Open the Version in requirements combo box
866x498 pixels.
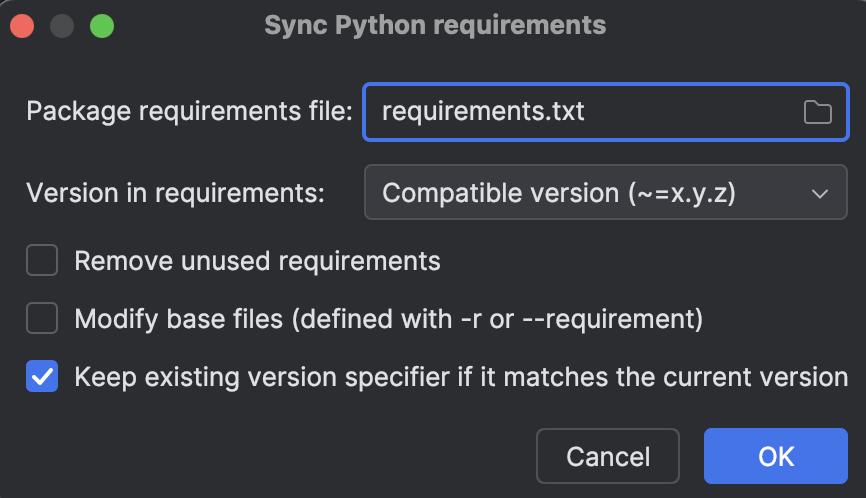point(606,192)
